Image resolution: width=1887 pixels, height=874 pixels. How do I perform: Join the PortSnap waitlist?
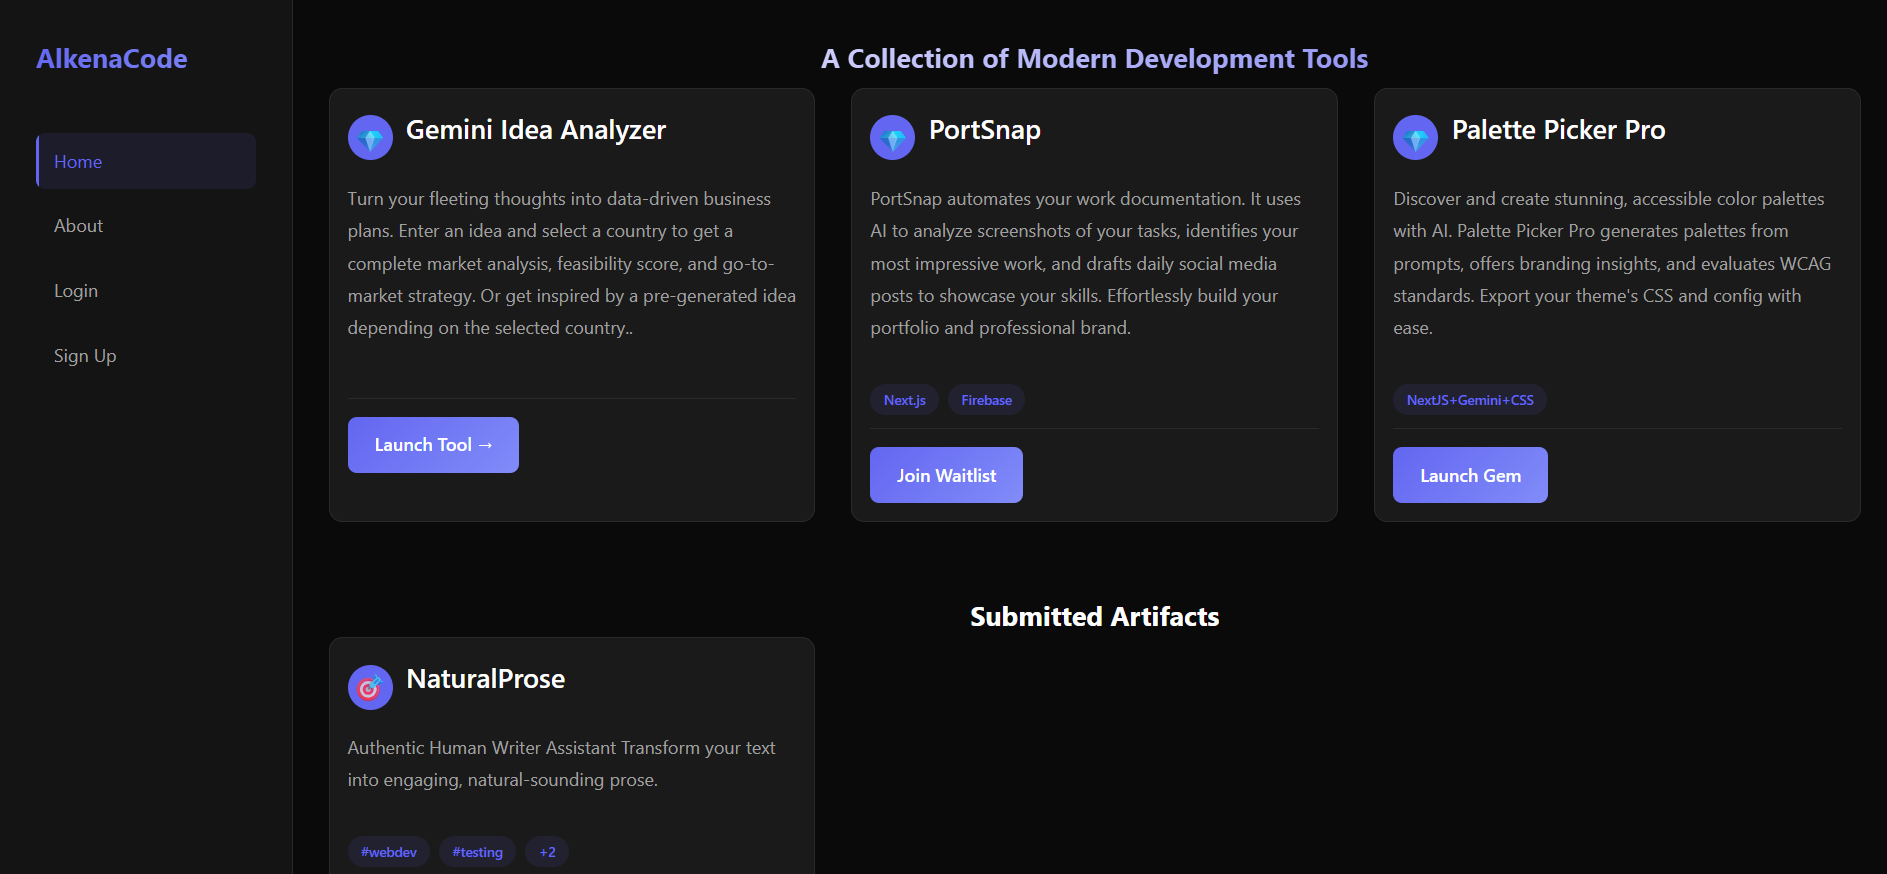[945, 475]
